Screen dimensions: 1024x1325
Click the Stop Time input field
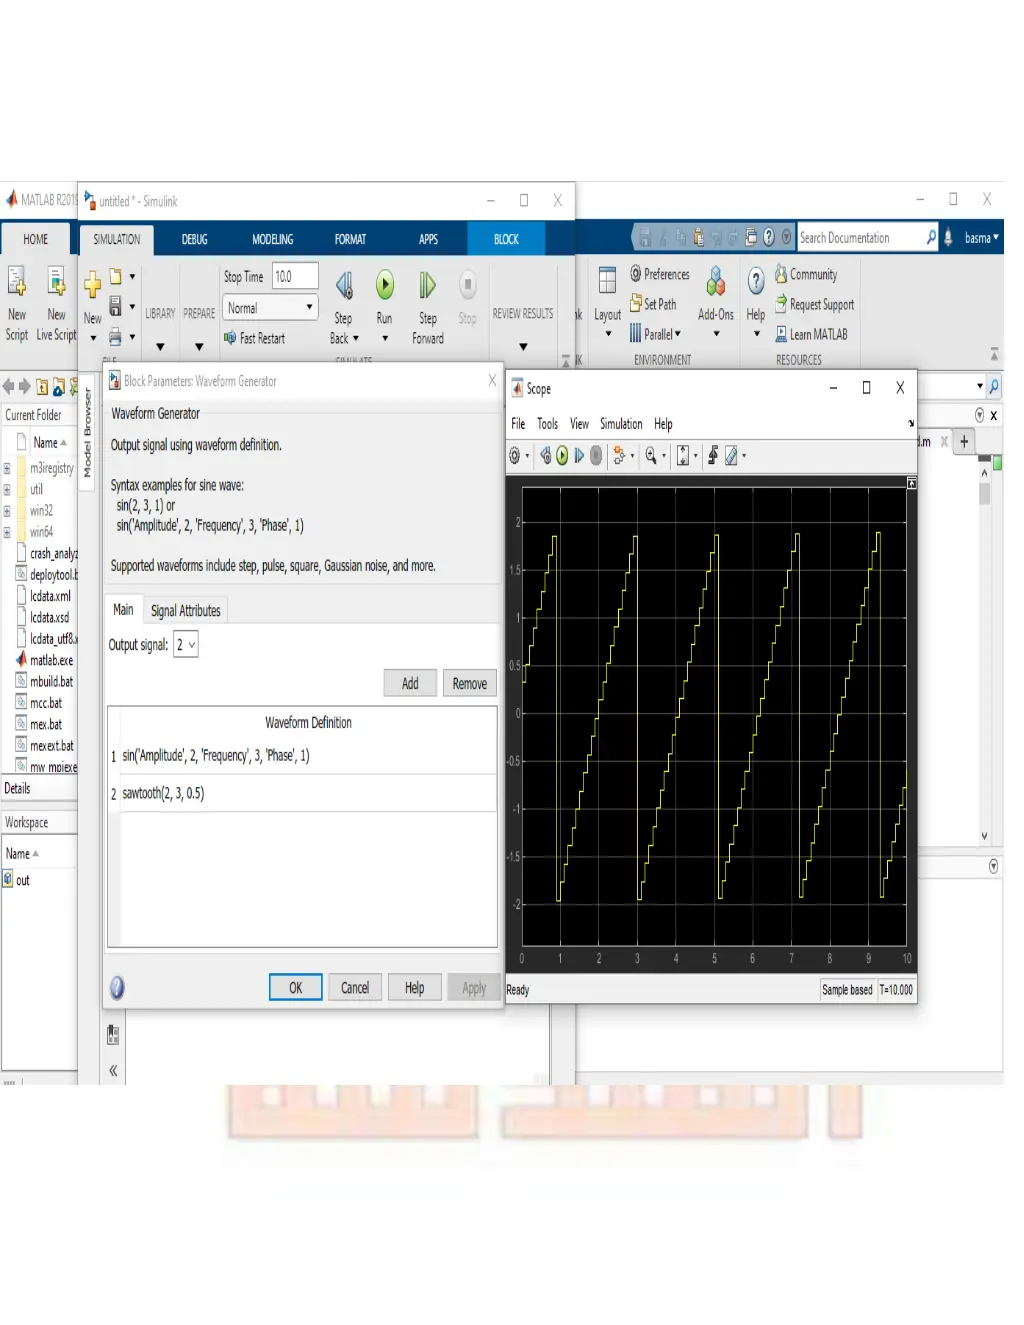[x=295, y=276]
